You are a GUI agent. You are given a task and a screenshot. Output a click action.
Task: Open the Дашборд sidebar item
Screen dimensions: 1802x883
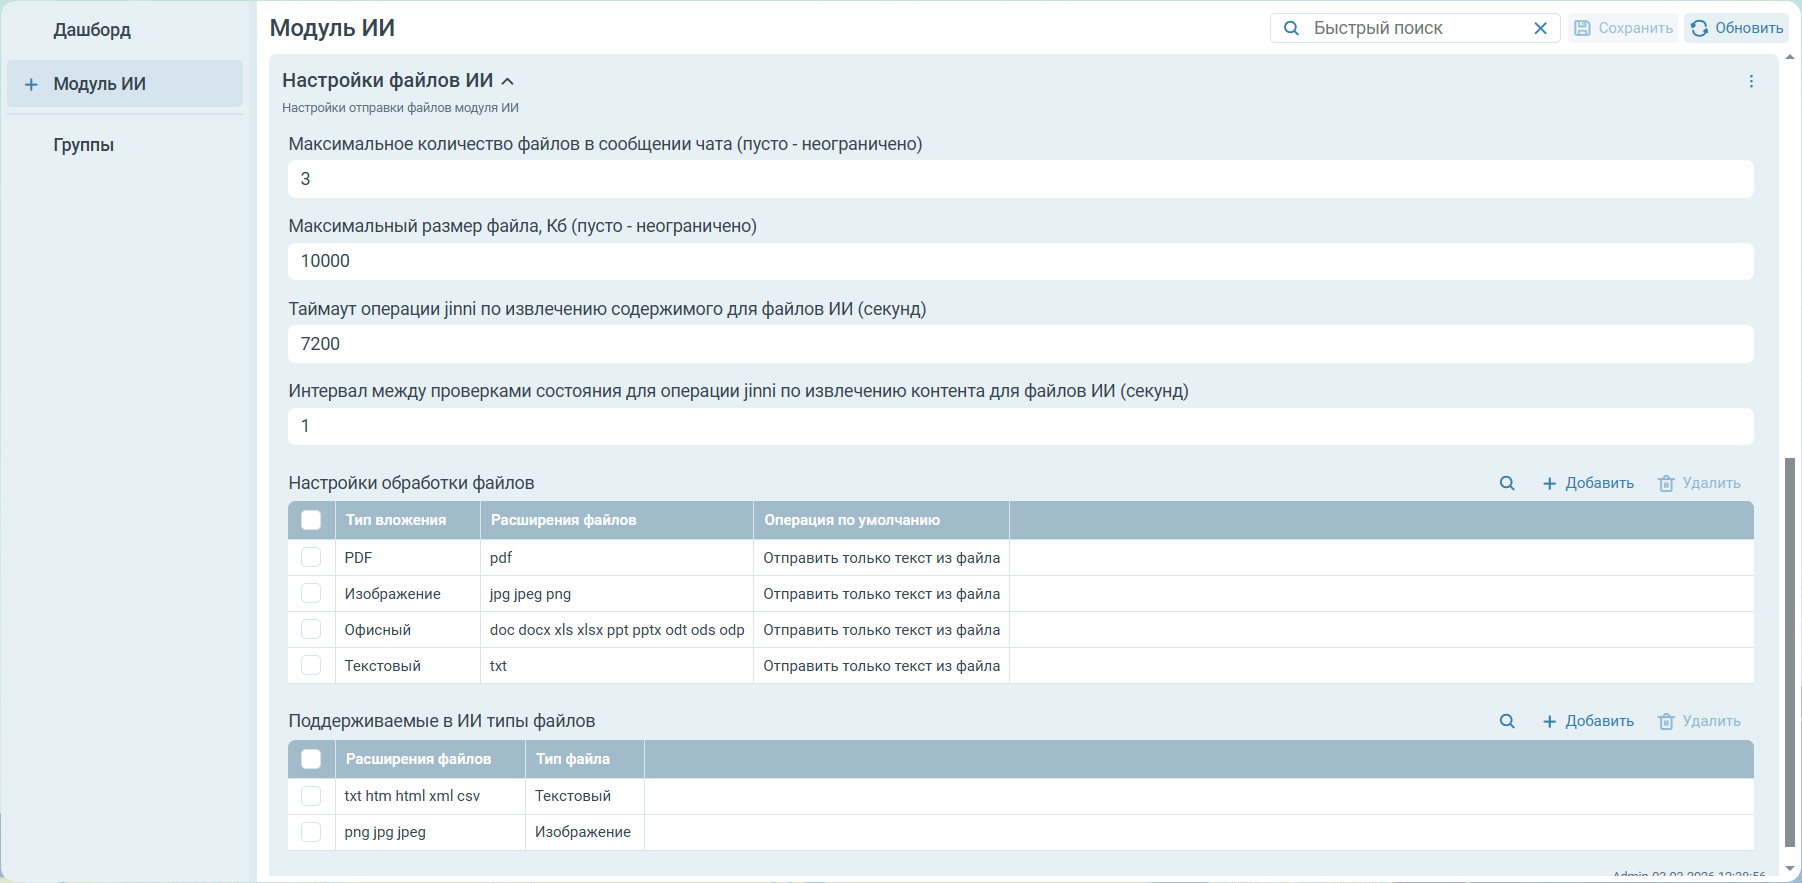click(x=92, y=30)
